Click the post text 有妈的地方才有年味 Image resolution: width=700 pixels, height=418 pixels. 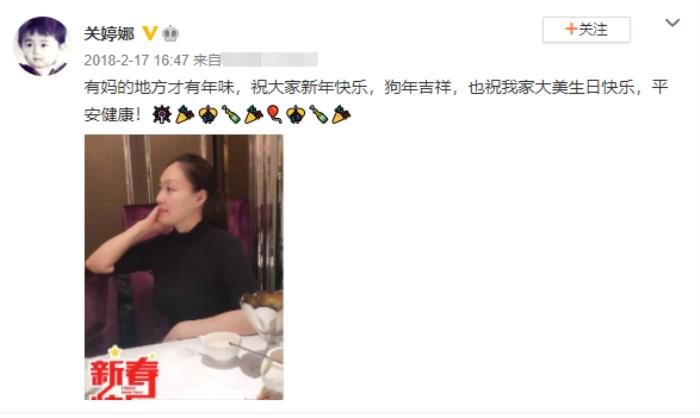(159, 88)
